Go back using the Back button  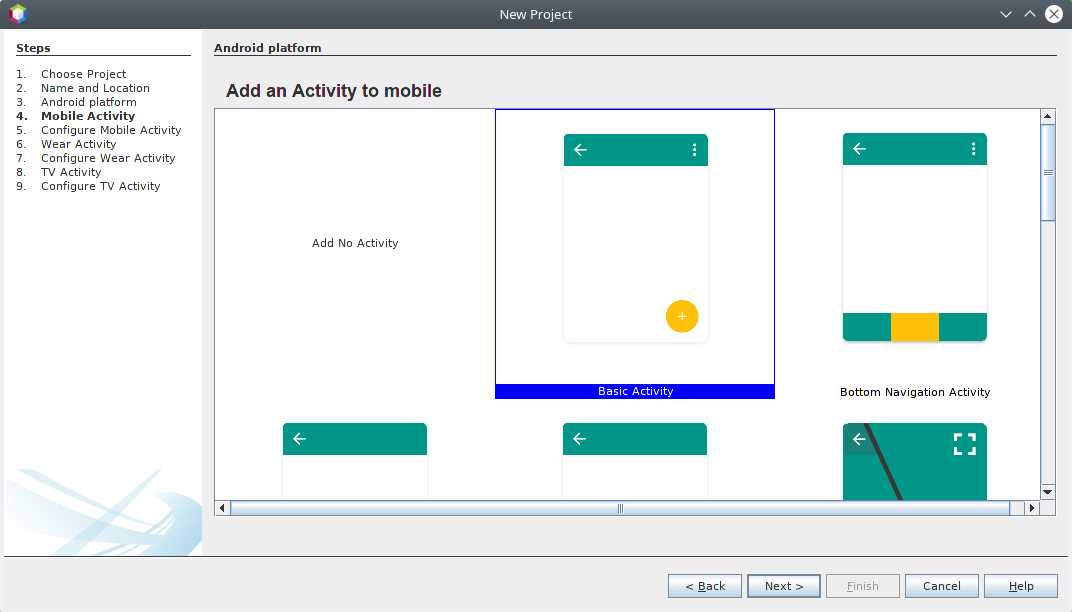point(704,585)
